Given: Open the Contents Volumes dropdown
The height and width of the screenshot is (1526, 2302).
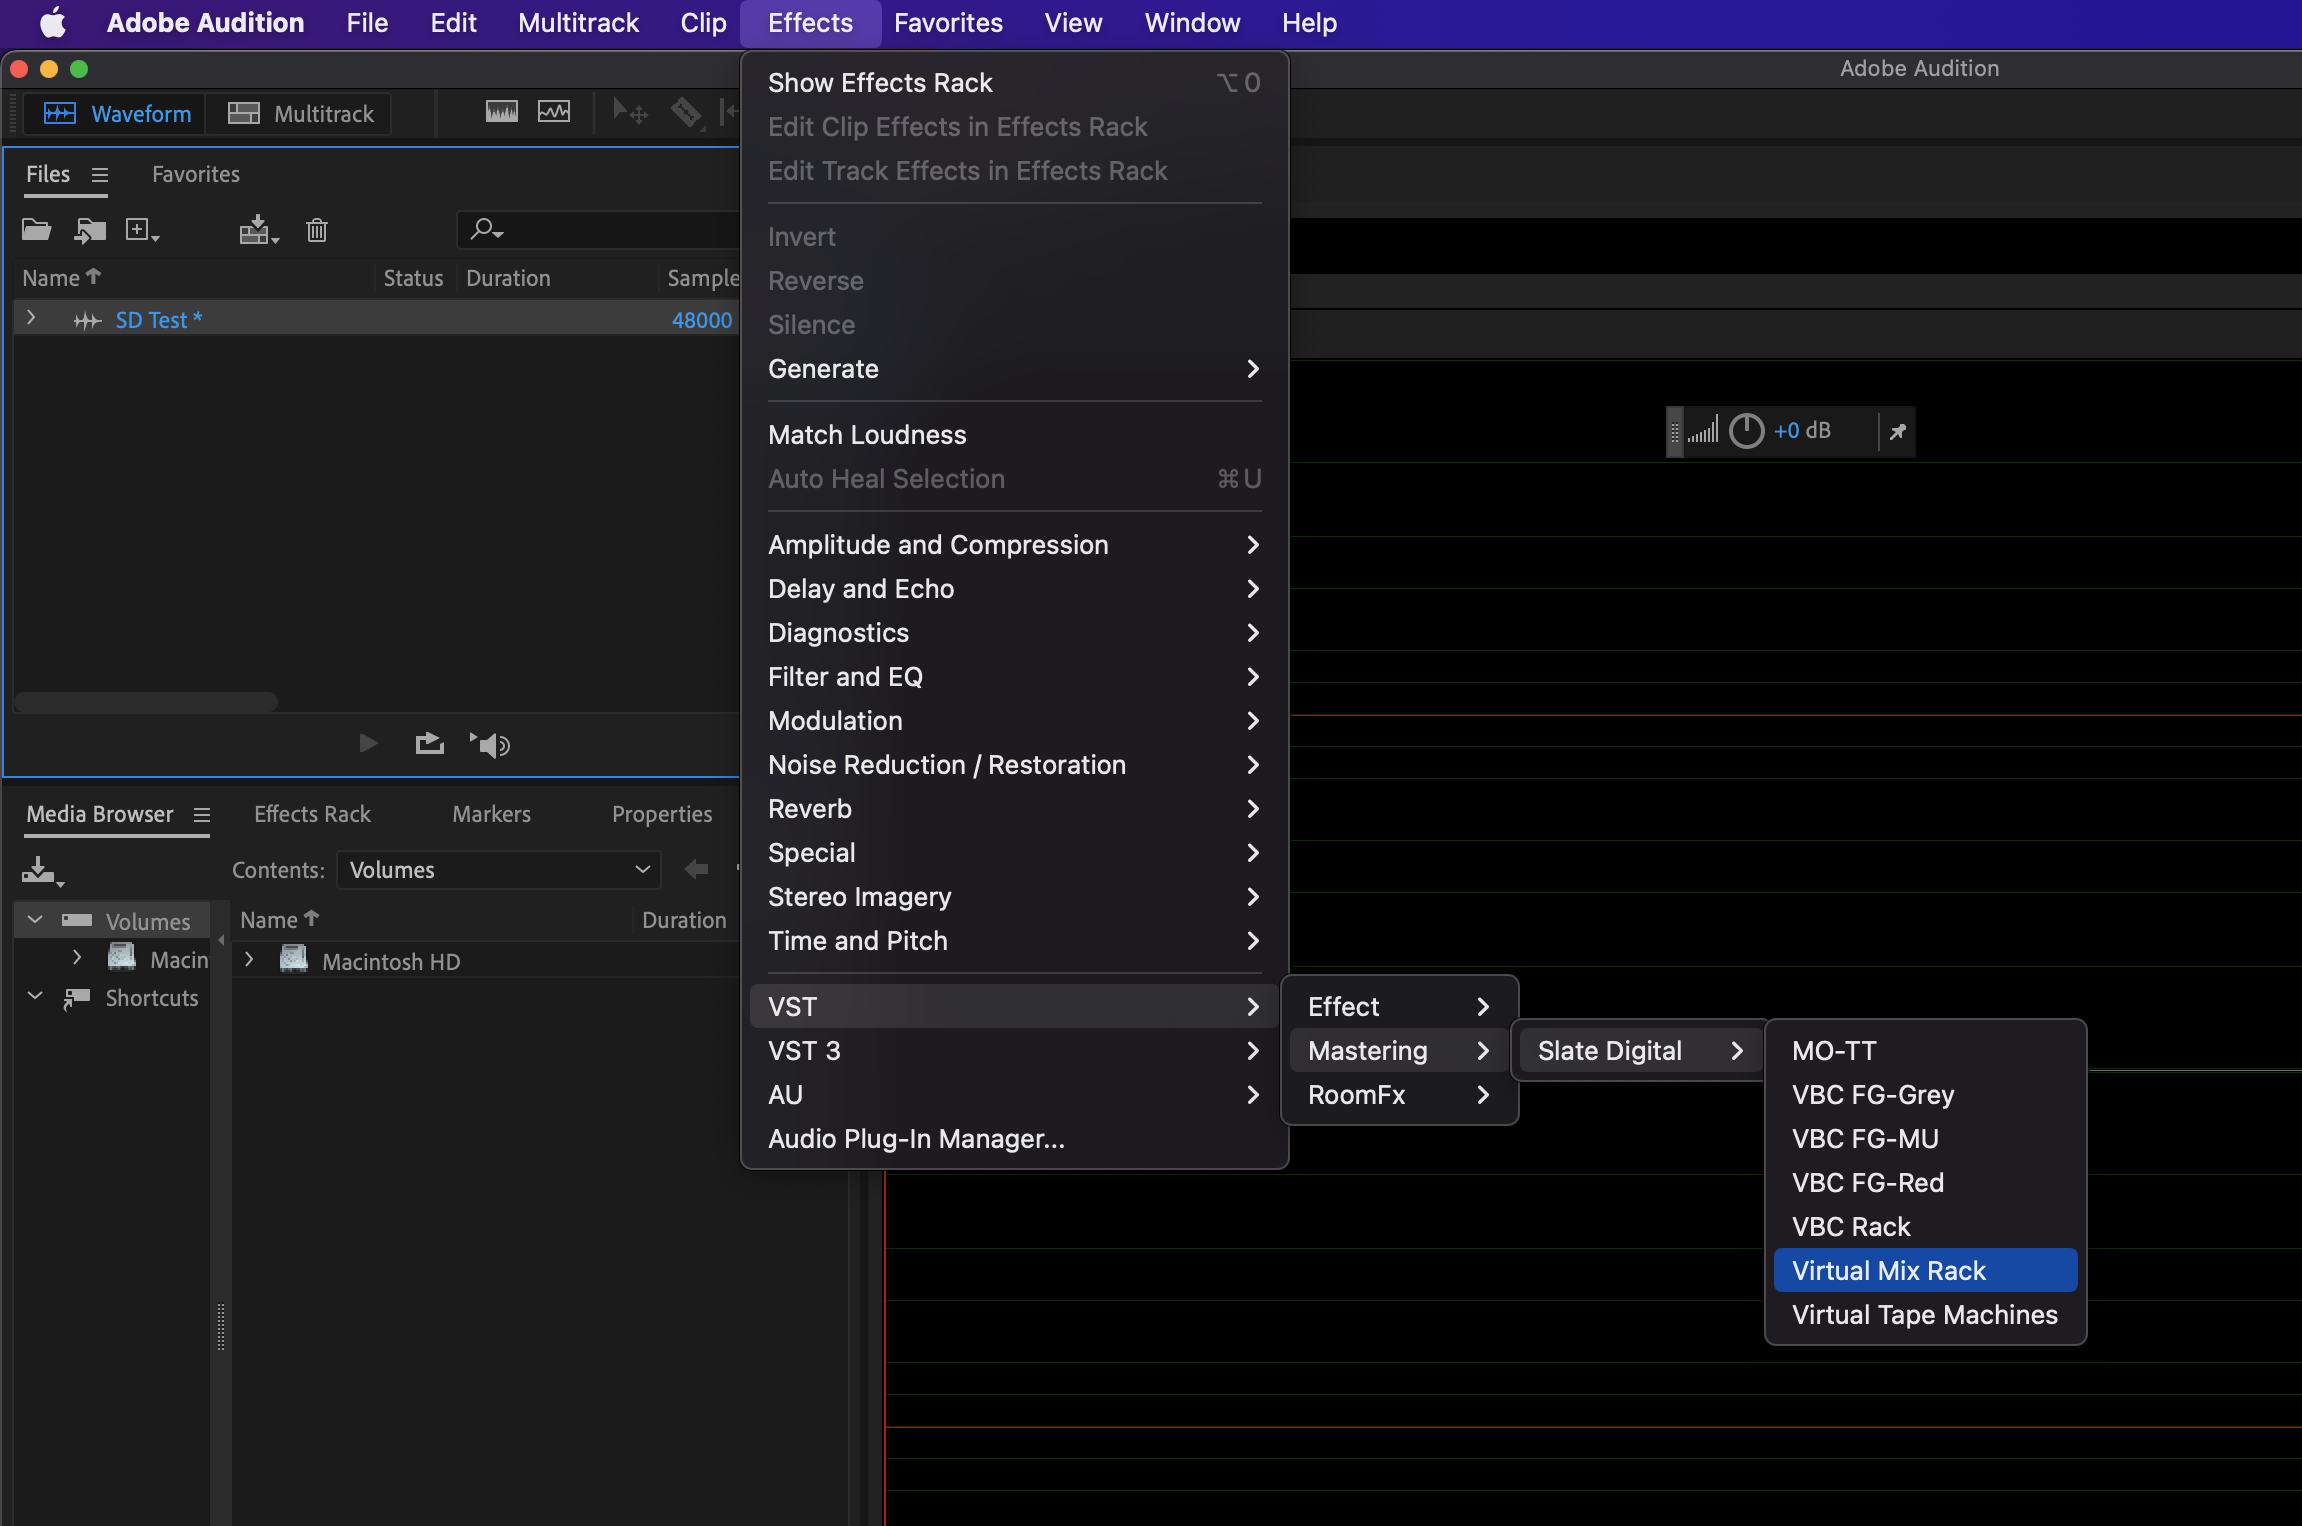Looking at the screenshot, I should 499,870.
